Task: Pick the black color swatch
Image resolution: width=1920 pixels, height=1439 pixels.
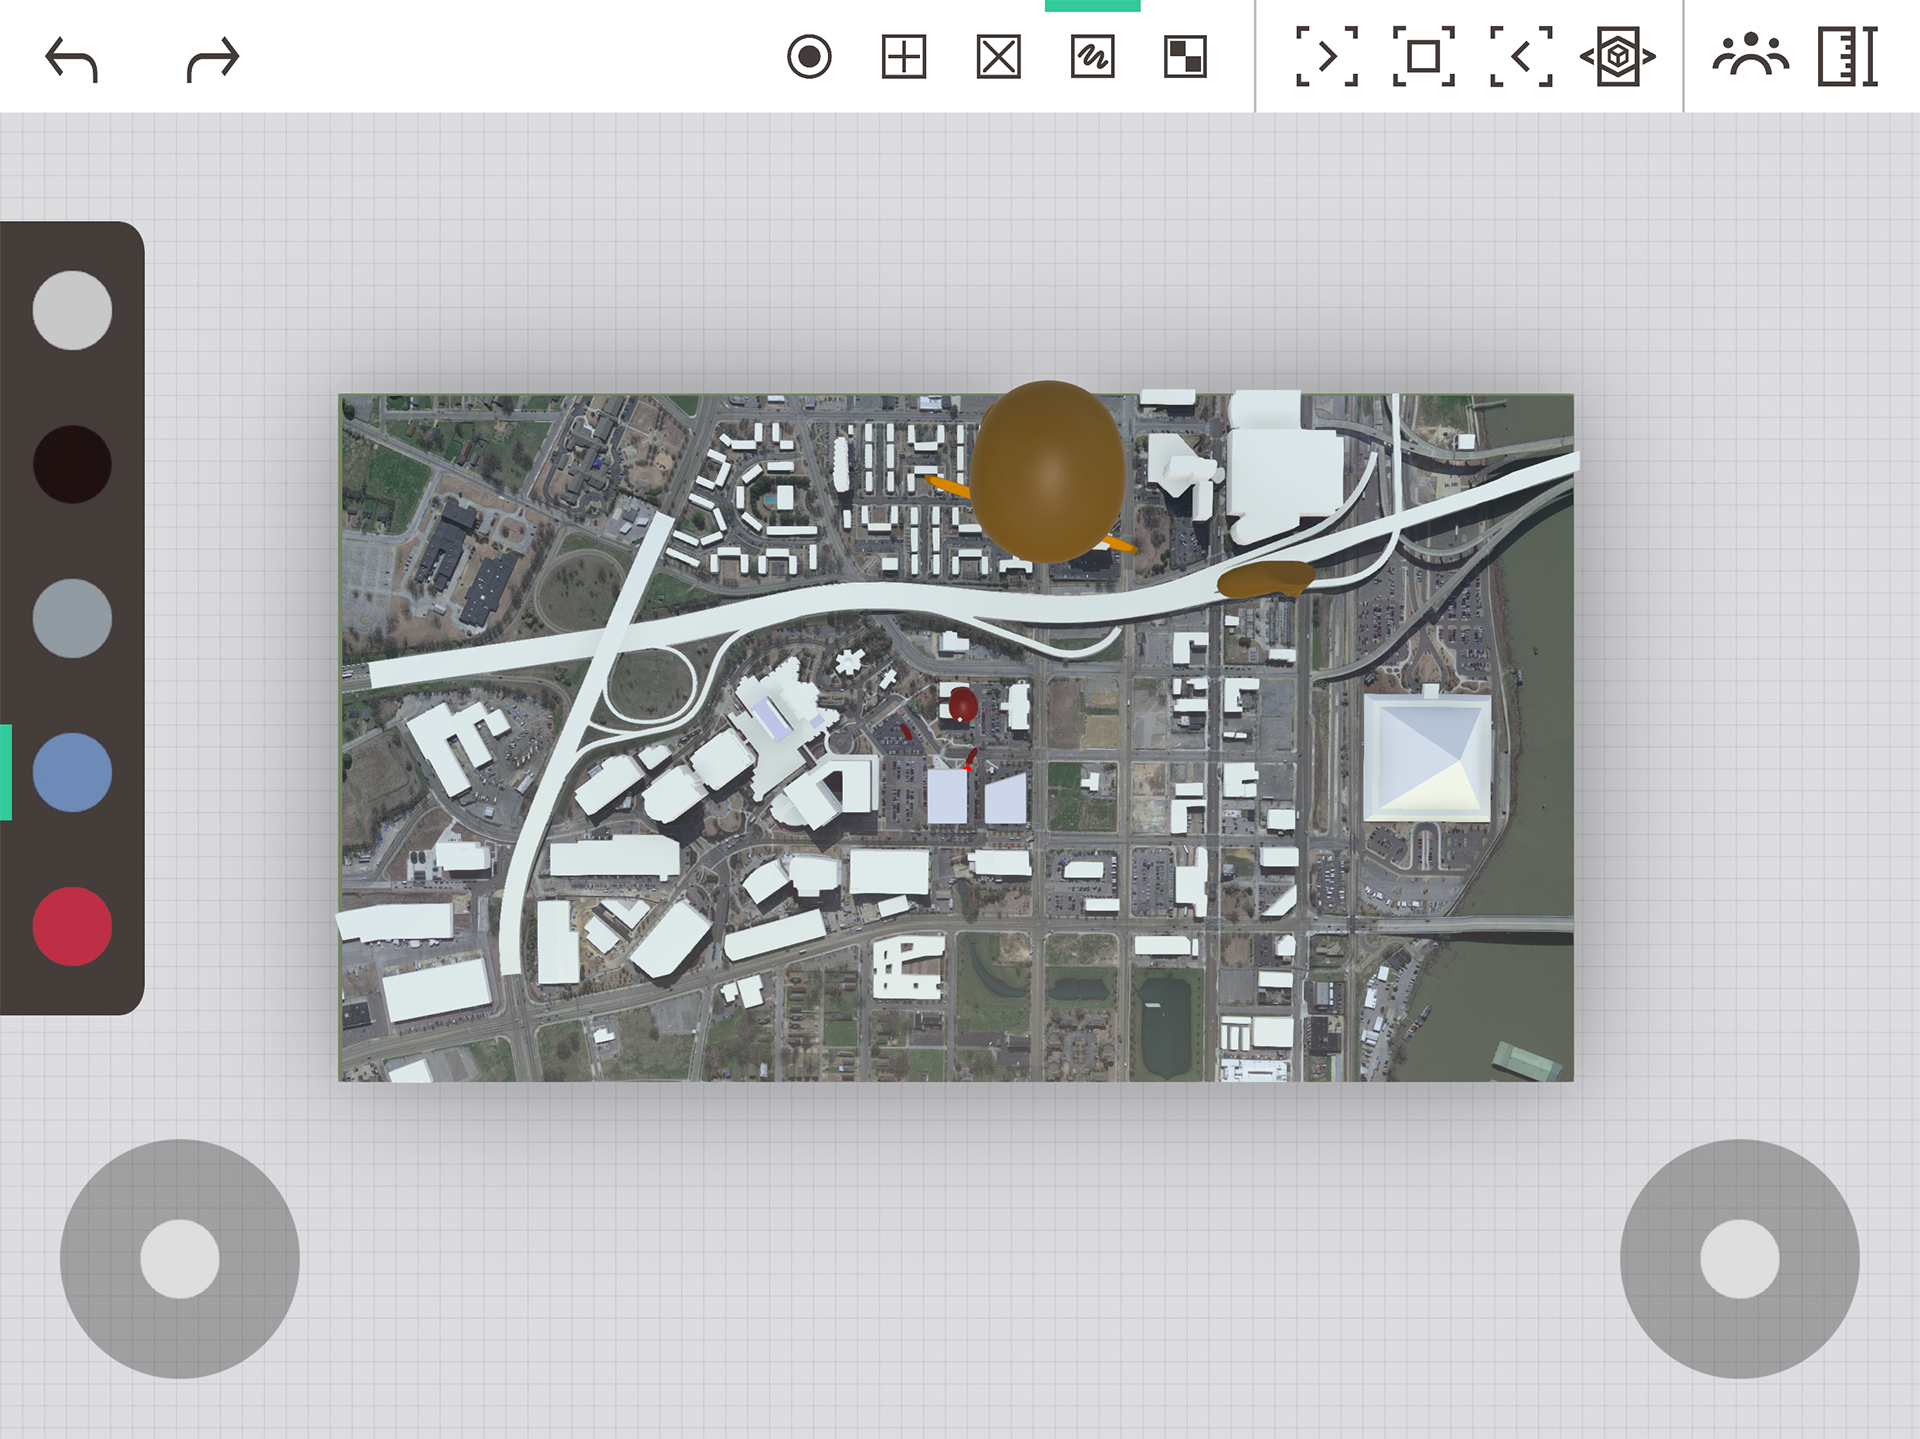Action: [x=72, y=464]
